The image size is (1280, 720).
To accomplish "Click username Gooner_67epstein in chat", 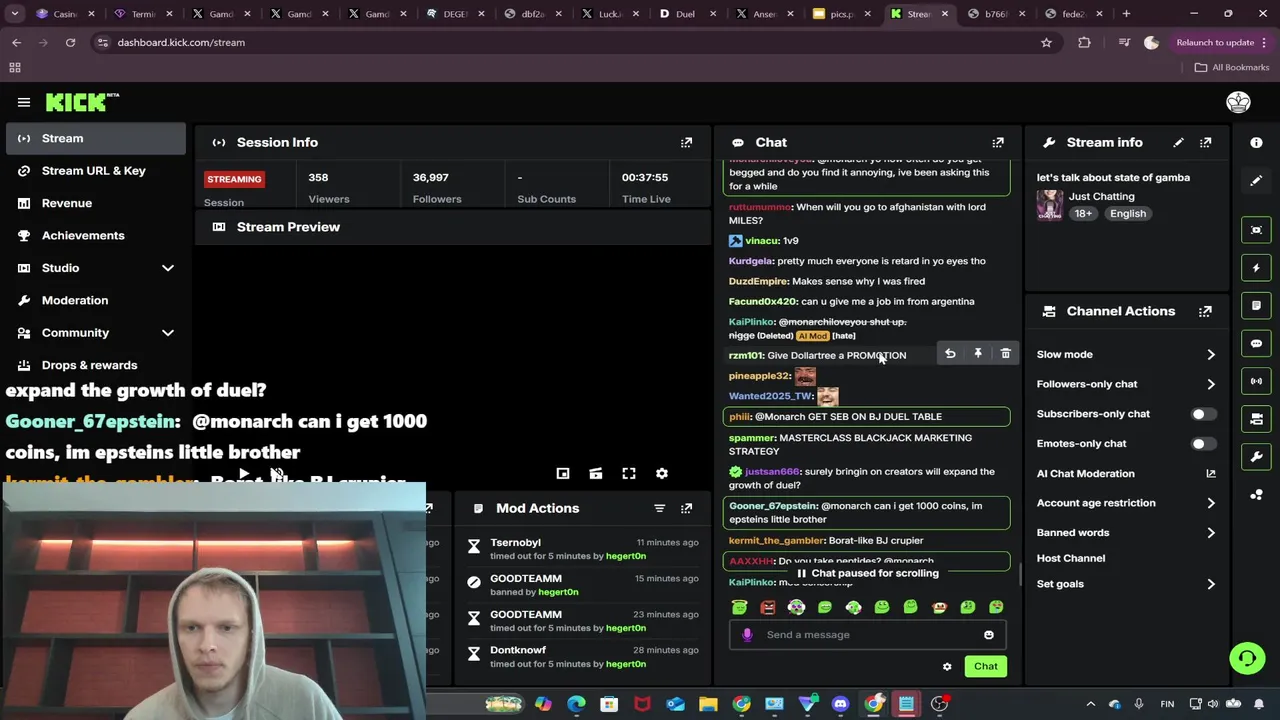I will (773, 506).
